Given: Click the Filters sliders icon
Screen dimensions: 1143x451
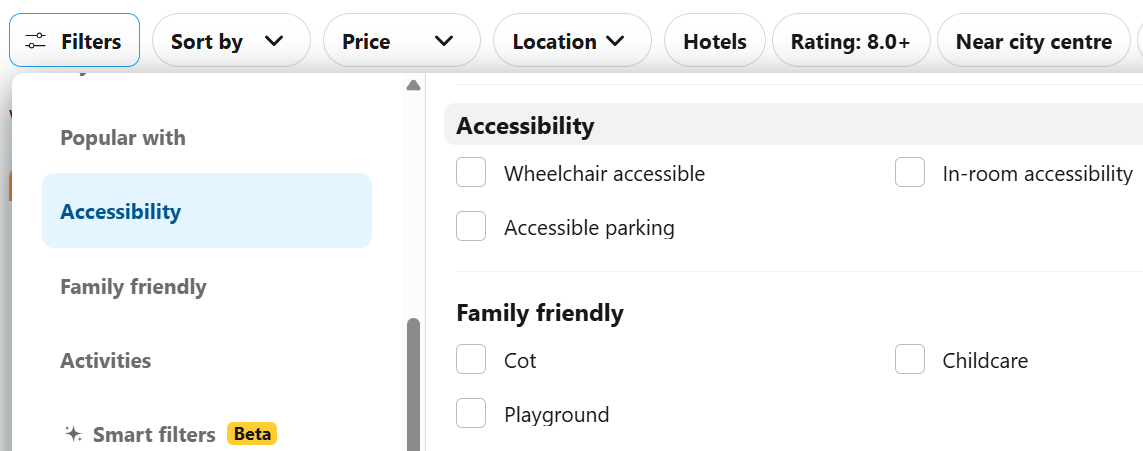Looking at the screenshot, I should [36, 41].
